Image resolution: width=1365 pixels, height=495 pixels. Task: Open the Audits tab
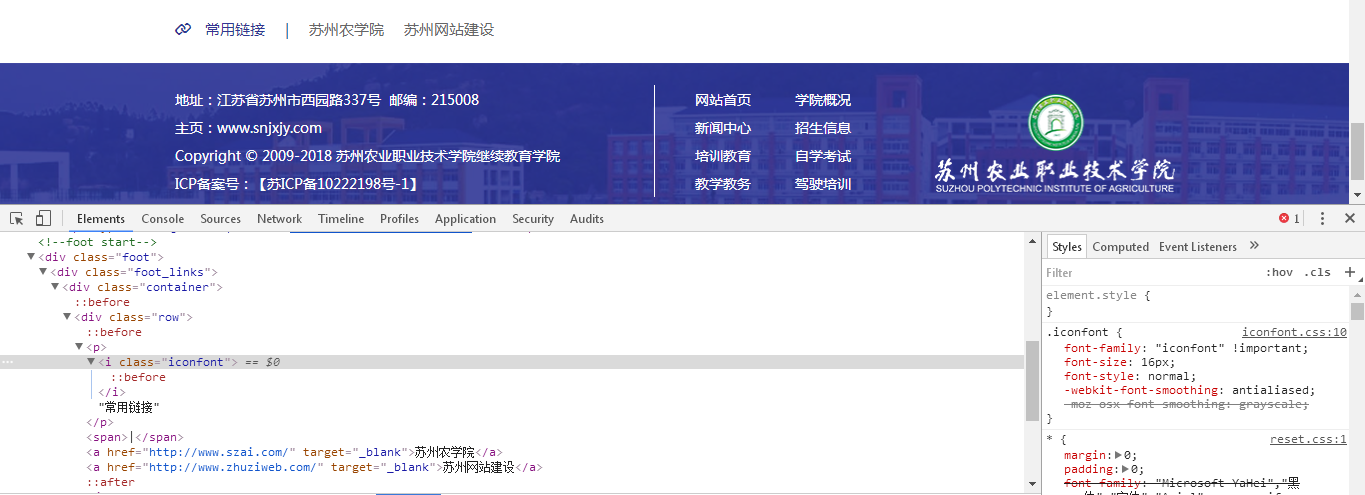pos(587,218)
